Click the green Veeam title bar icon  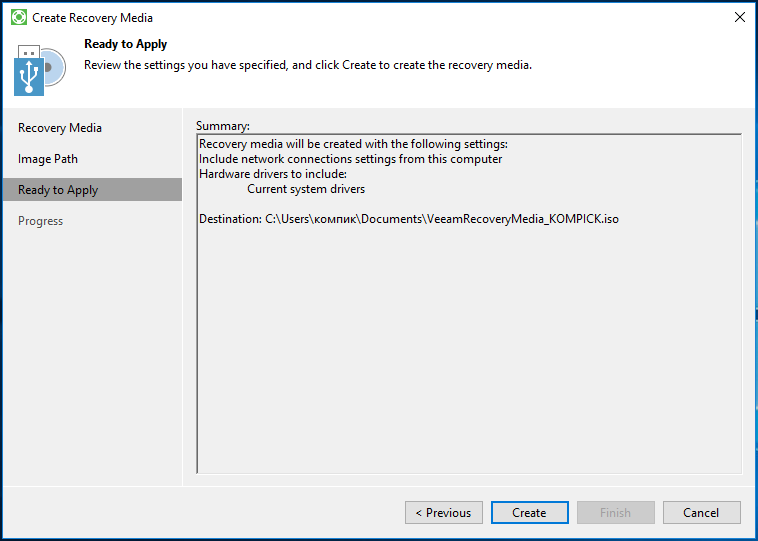[19, 17]
